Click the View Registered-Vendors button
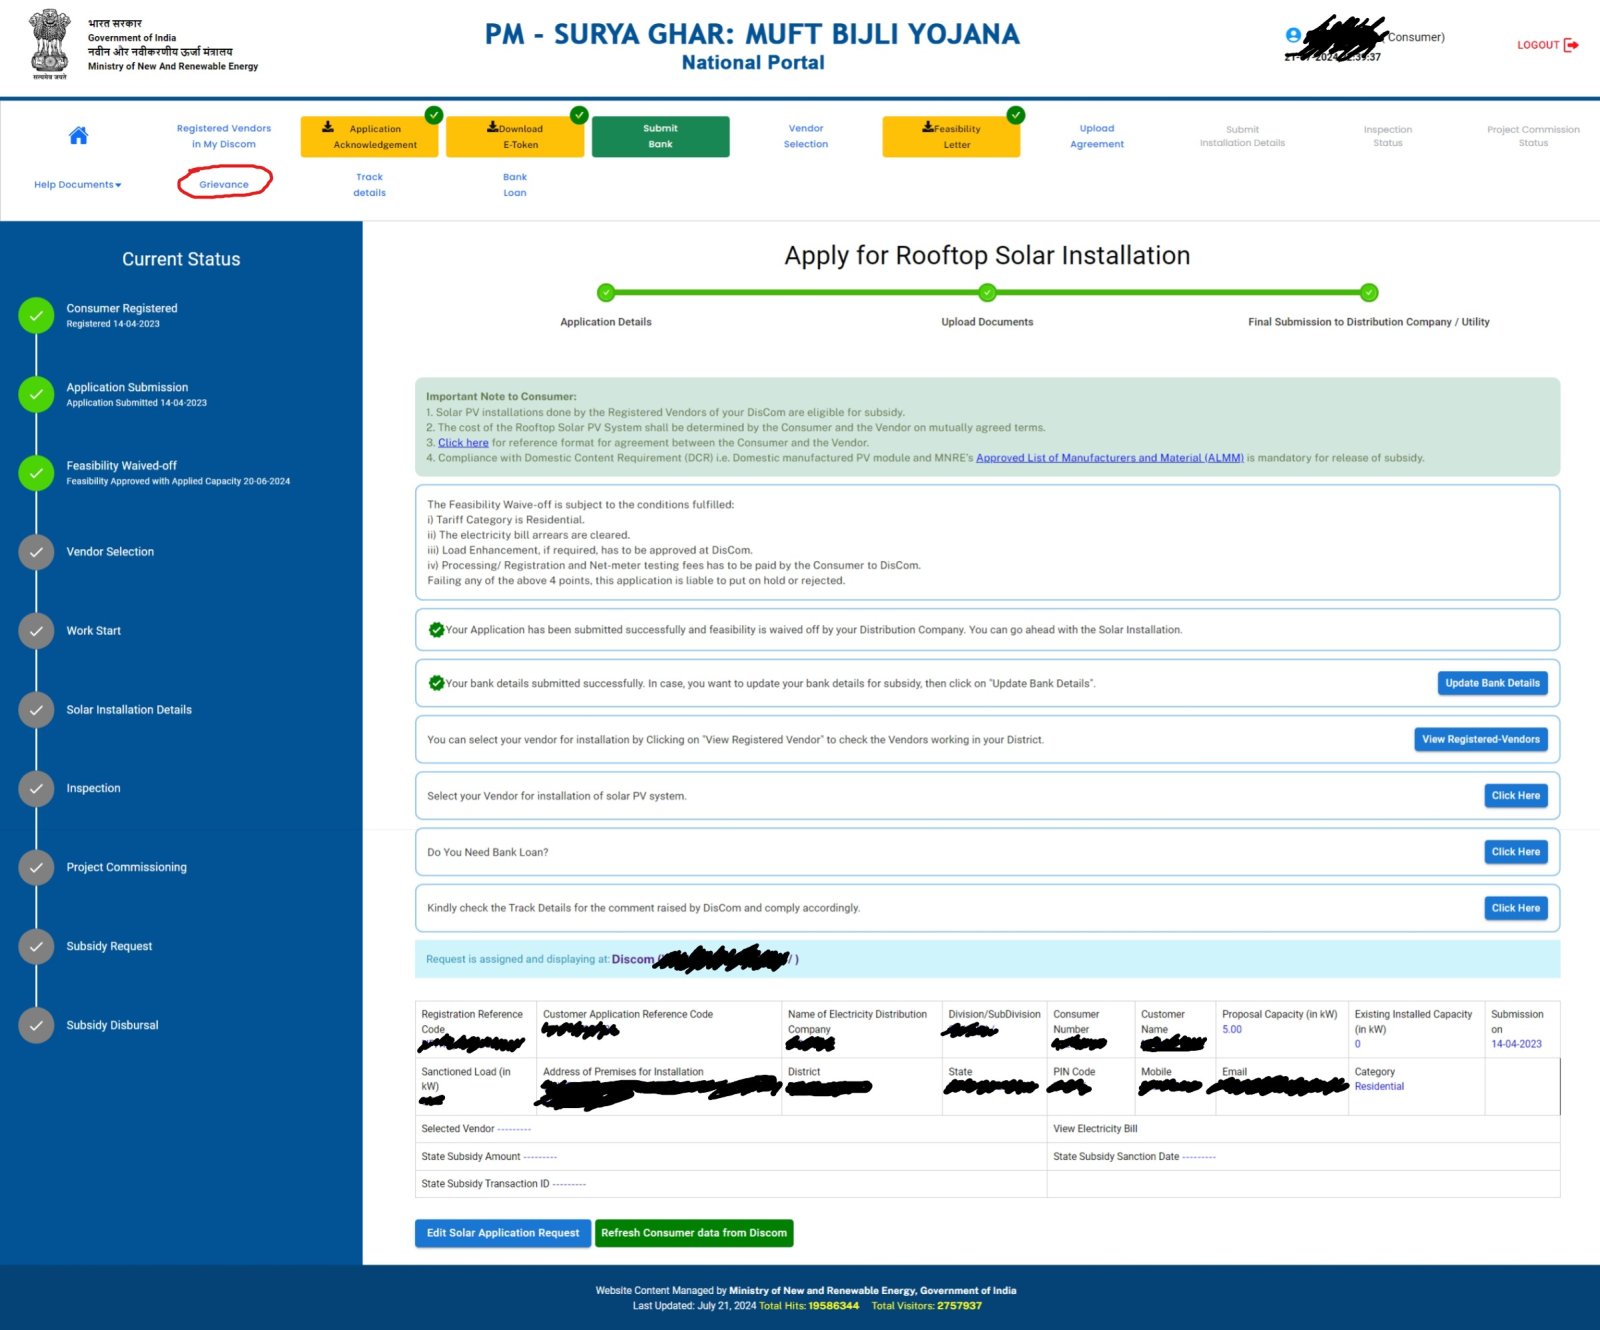This screenshot has width=1600, height=1330. pyautogui.click(x=1481, y=740)
